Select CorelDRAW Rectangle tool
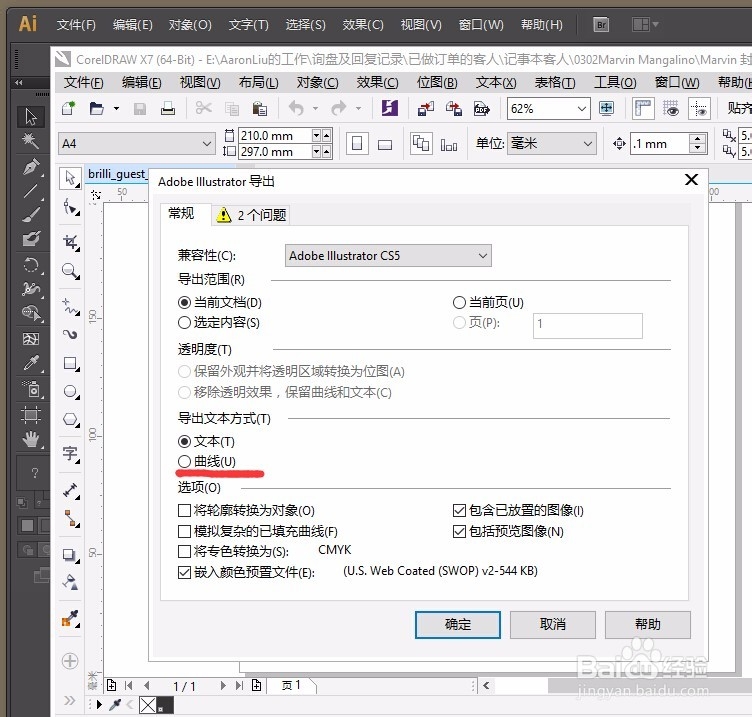The width and height of the screenshot is (752, 717). [71, 364]
